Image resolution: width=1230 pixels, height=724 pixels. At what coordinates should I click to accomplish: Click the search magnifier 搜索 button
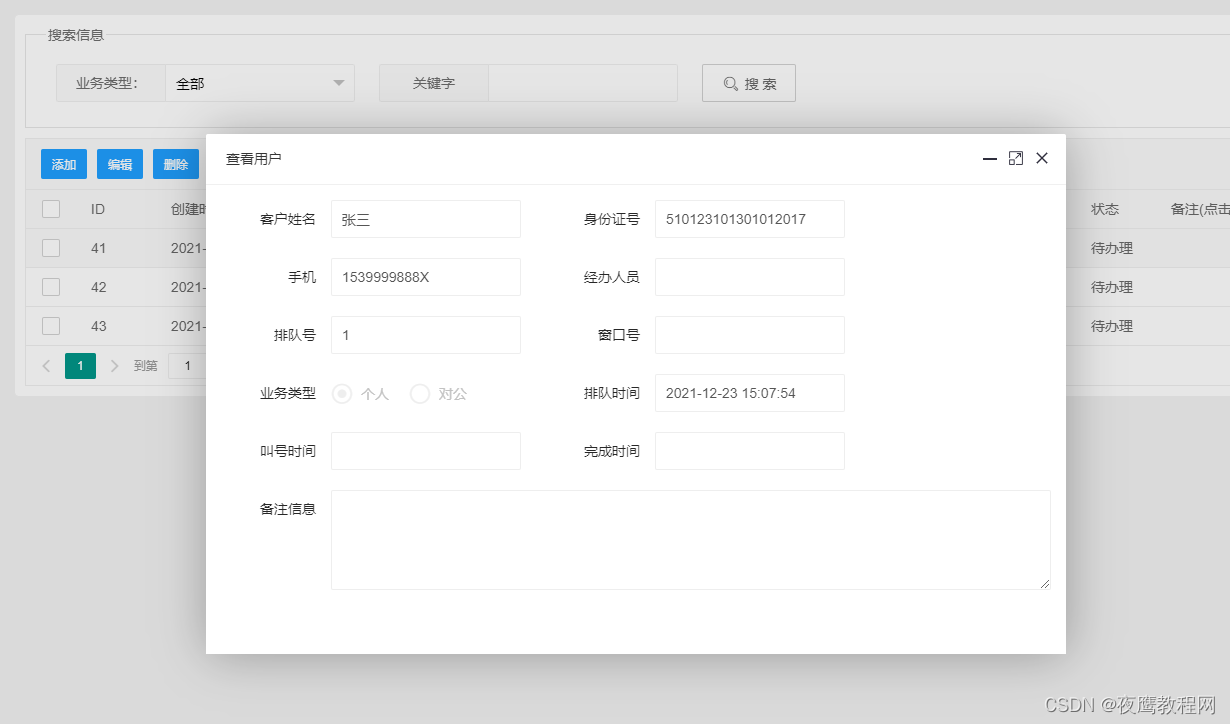click(749, 83)
